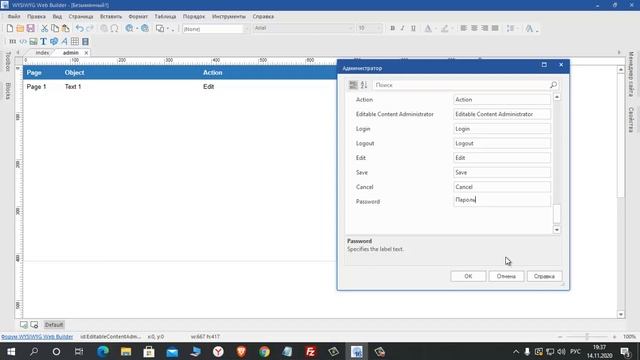
Task: Insert HTML code object icon
Action: click(23, 41)
